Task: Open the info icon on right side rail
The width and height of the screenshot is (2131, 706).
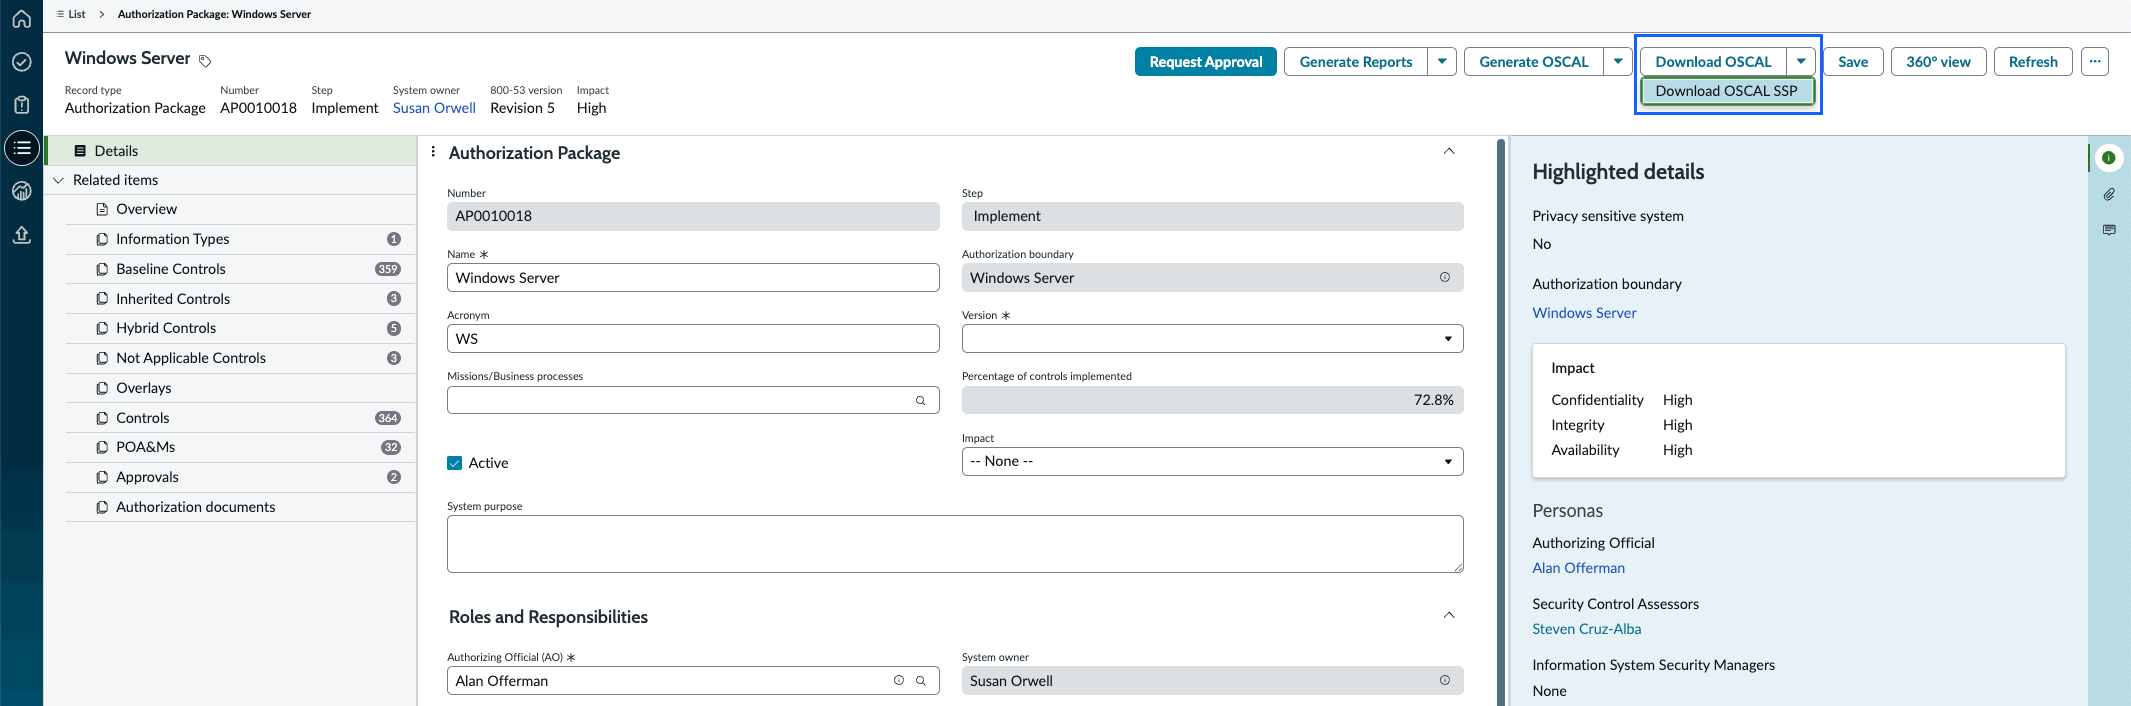Action: click(2108, 158)
